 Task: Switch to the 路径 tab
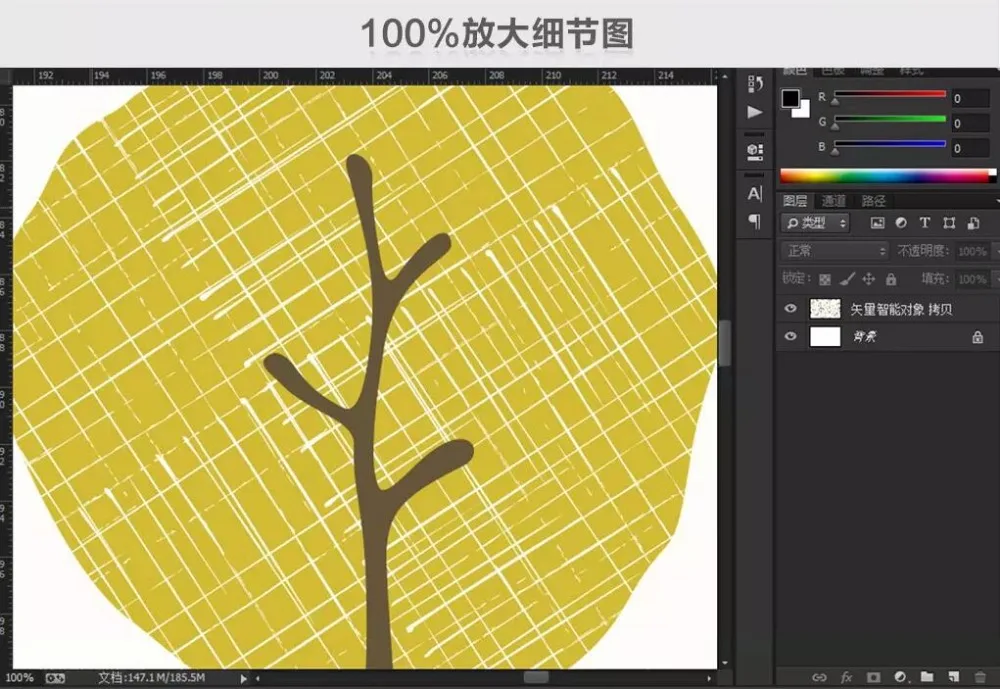click(873, 201)
